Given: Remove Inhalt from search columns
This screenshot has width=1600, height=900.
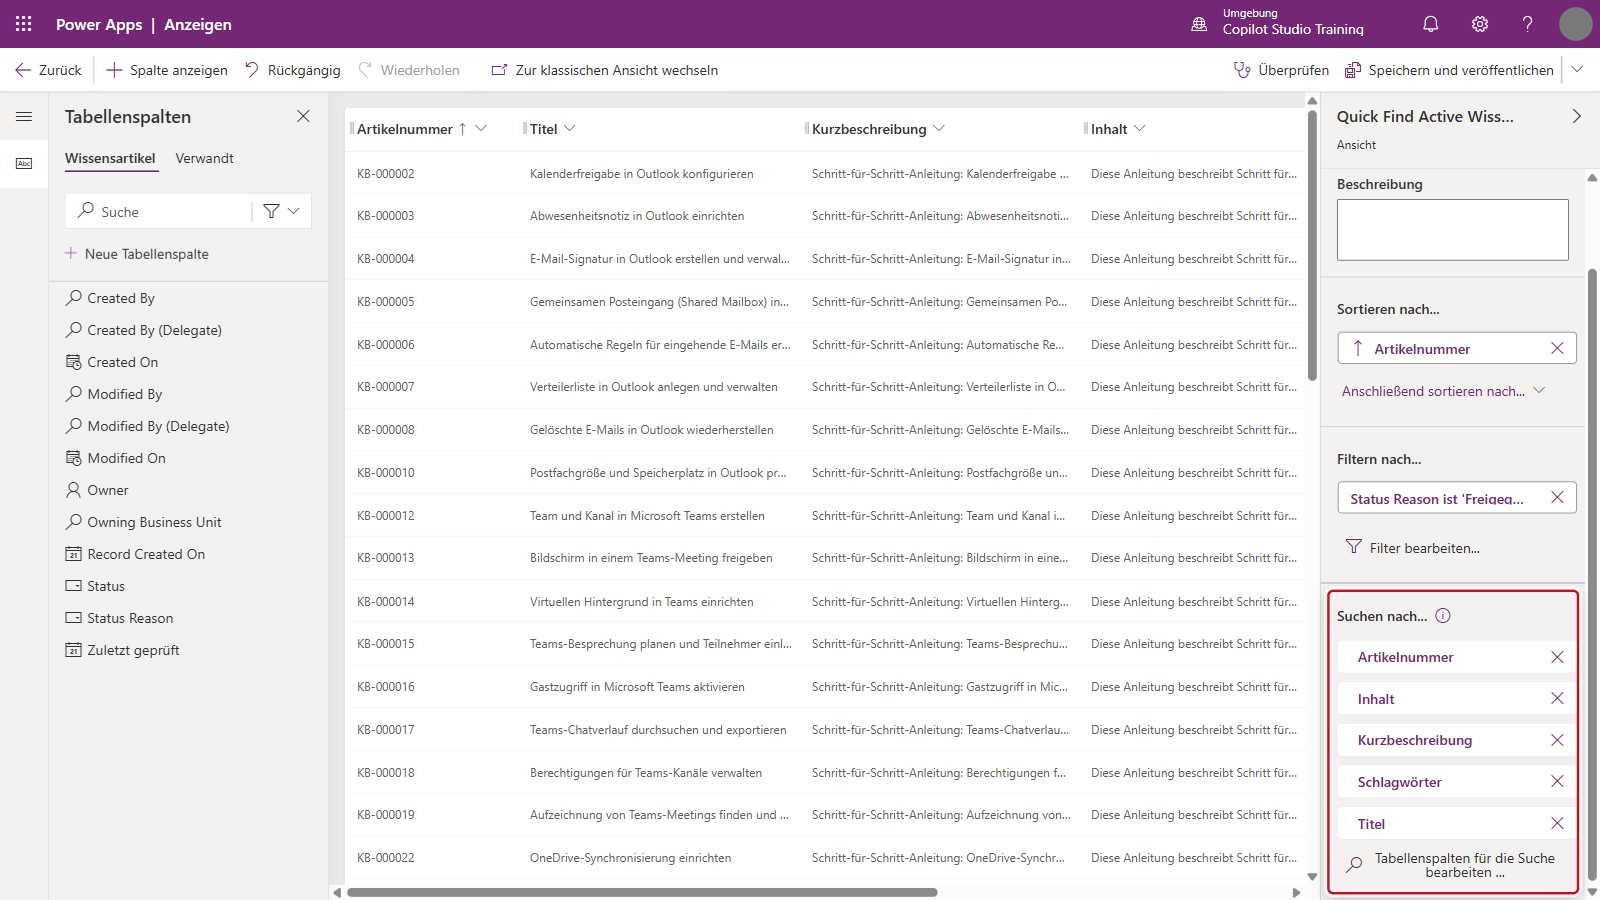Looking at the screenshot, I should pyautogui.click(x=1557, y=698).
